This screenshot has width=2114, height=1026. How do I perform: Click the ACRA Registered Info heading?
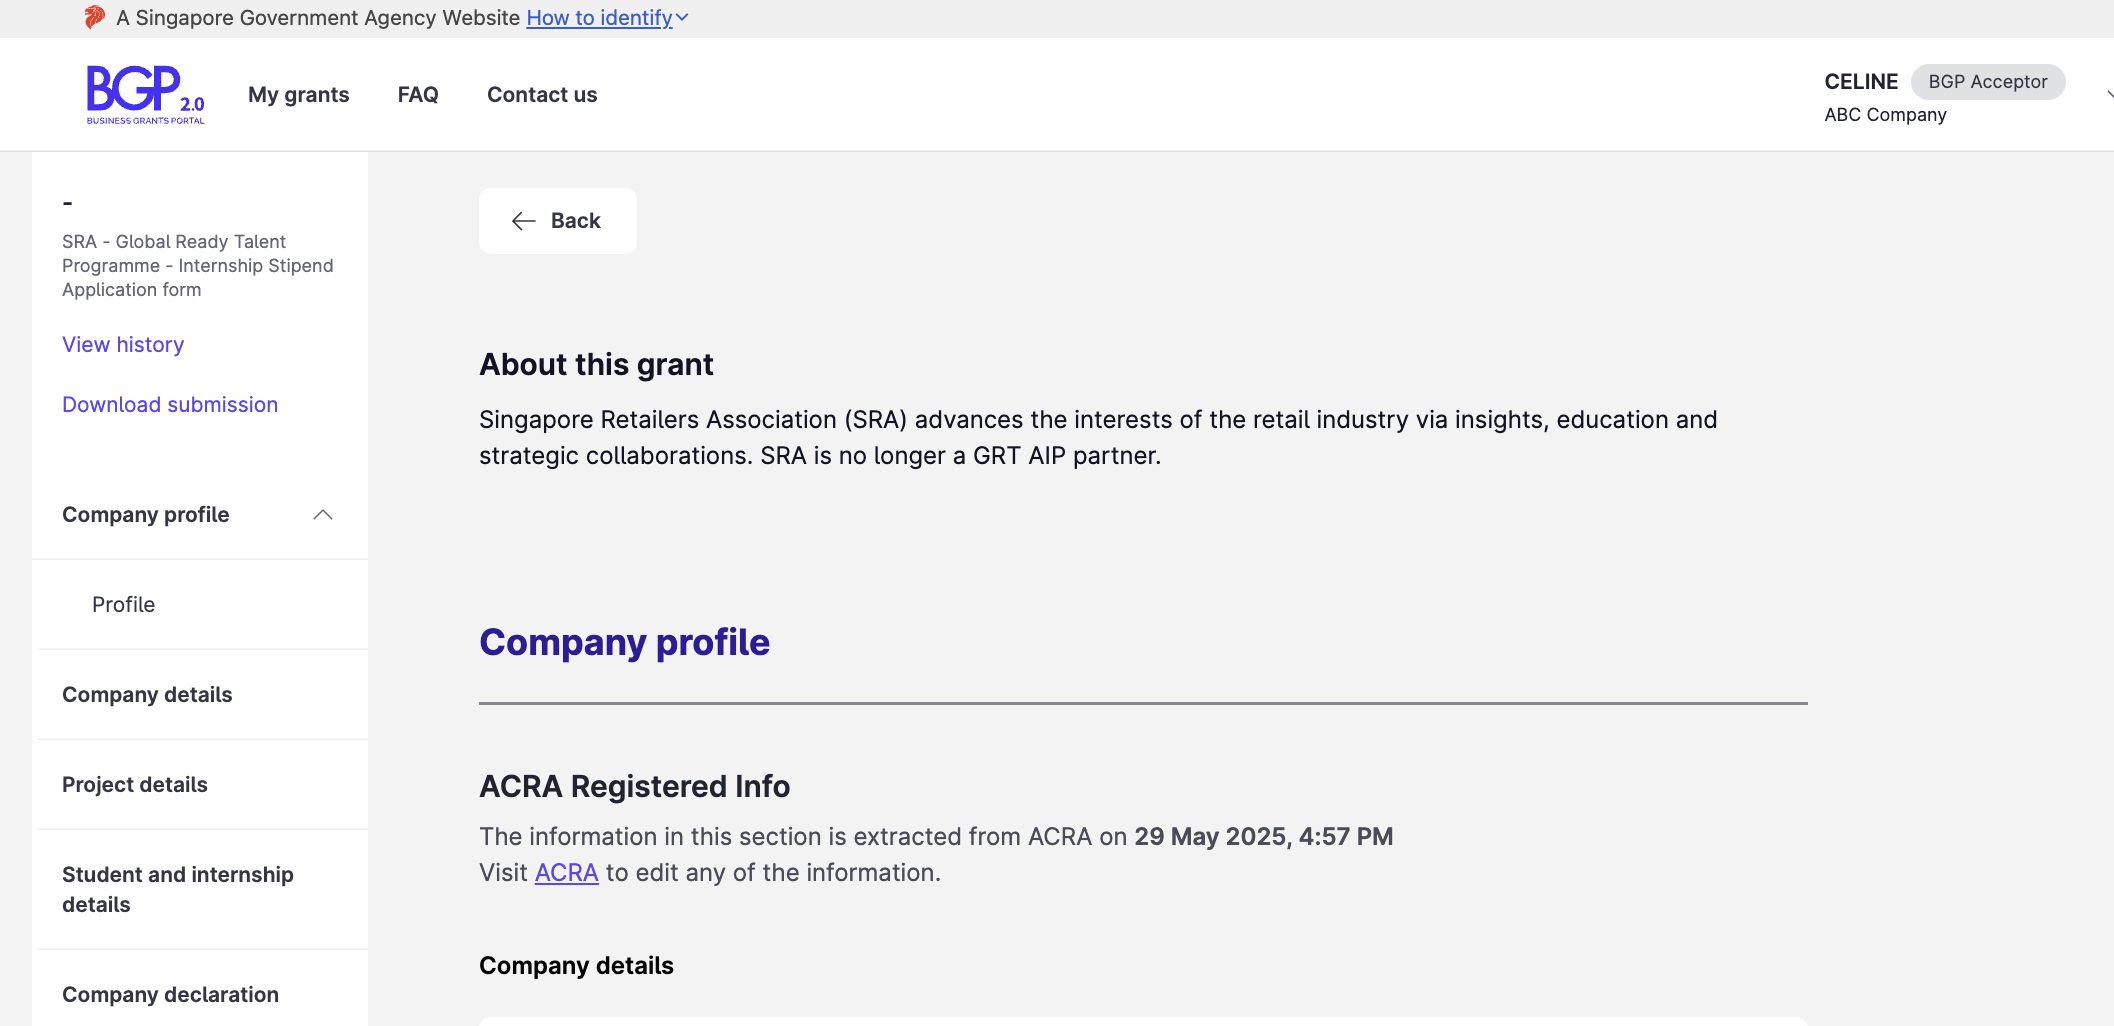point(634,787)
